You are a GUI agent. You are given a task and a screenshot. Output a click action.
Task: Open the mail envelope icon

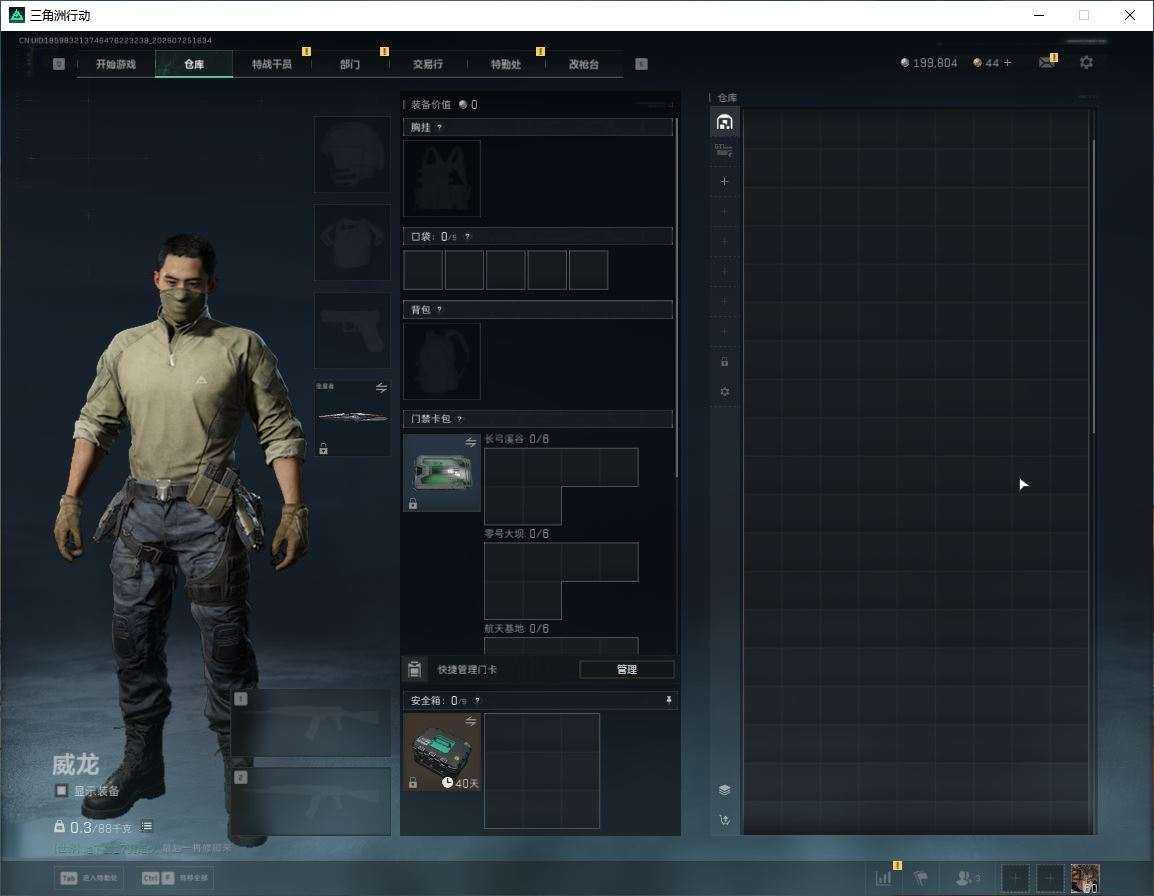coord(1047,63)
